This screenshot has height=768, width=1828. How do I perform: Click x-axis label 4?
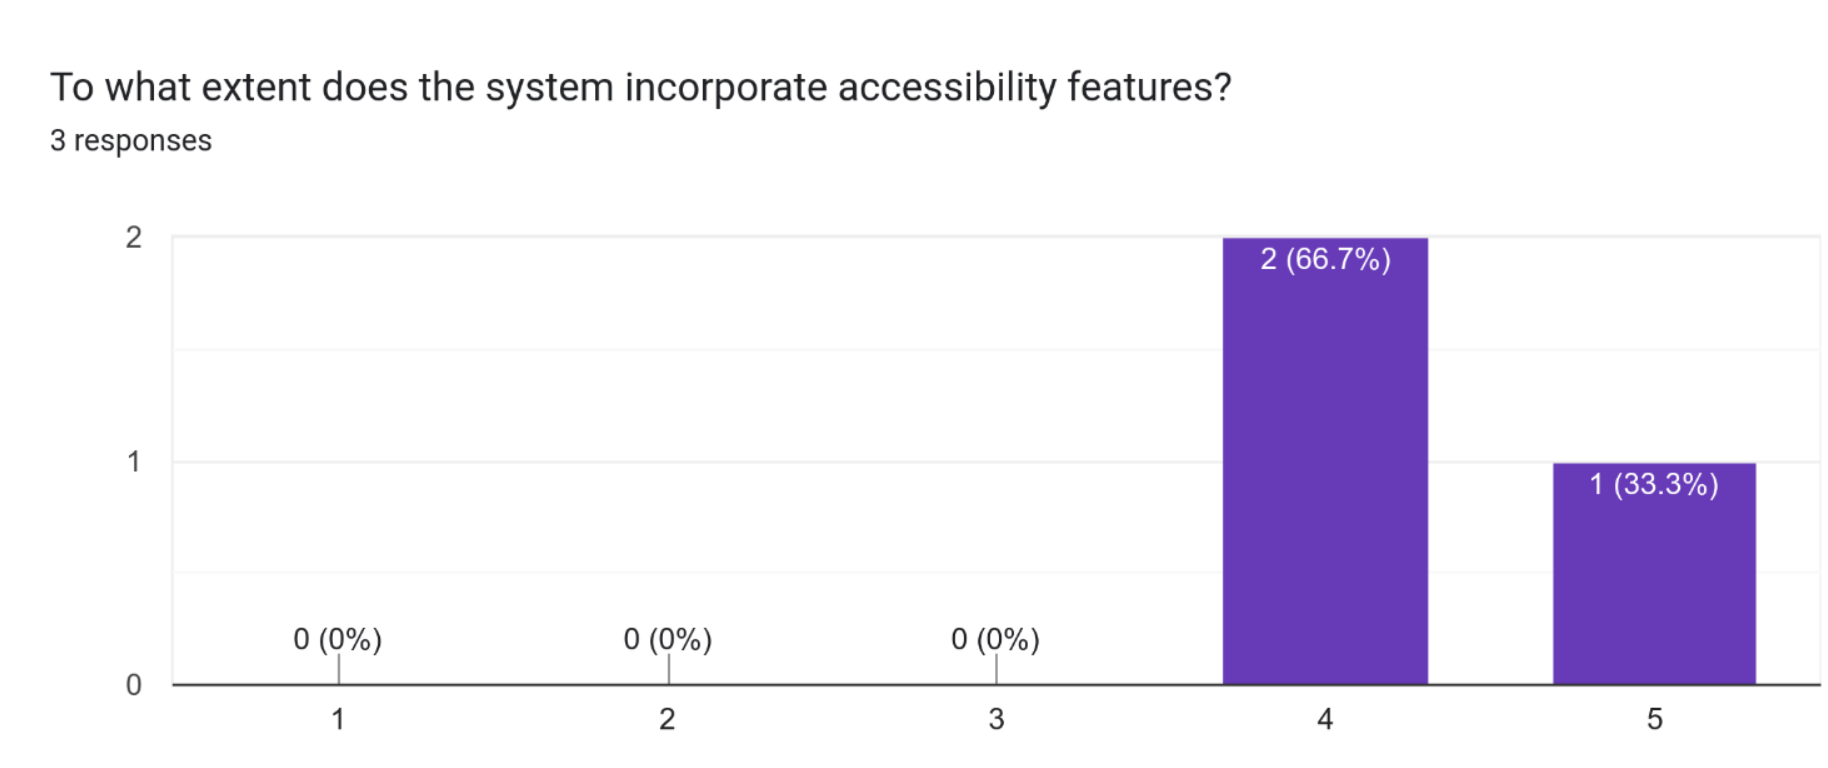[1325, 719]
